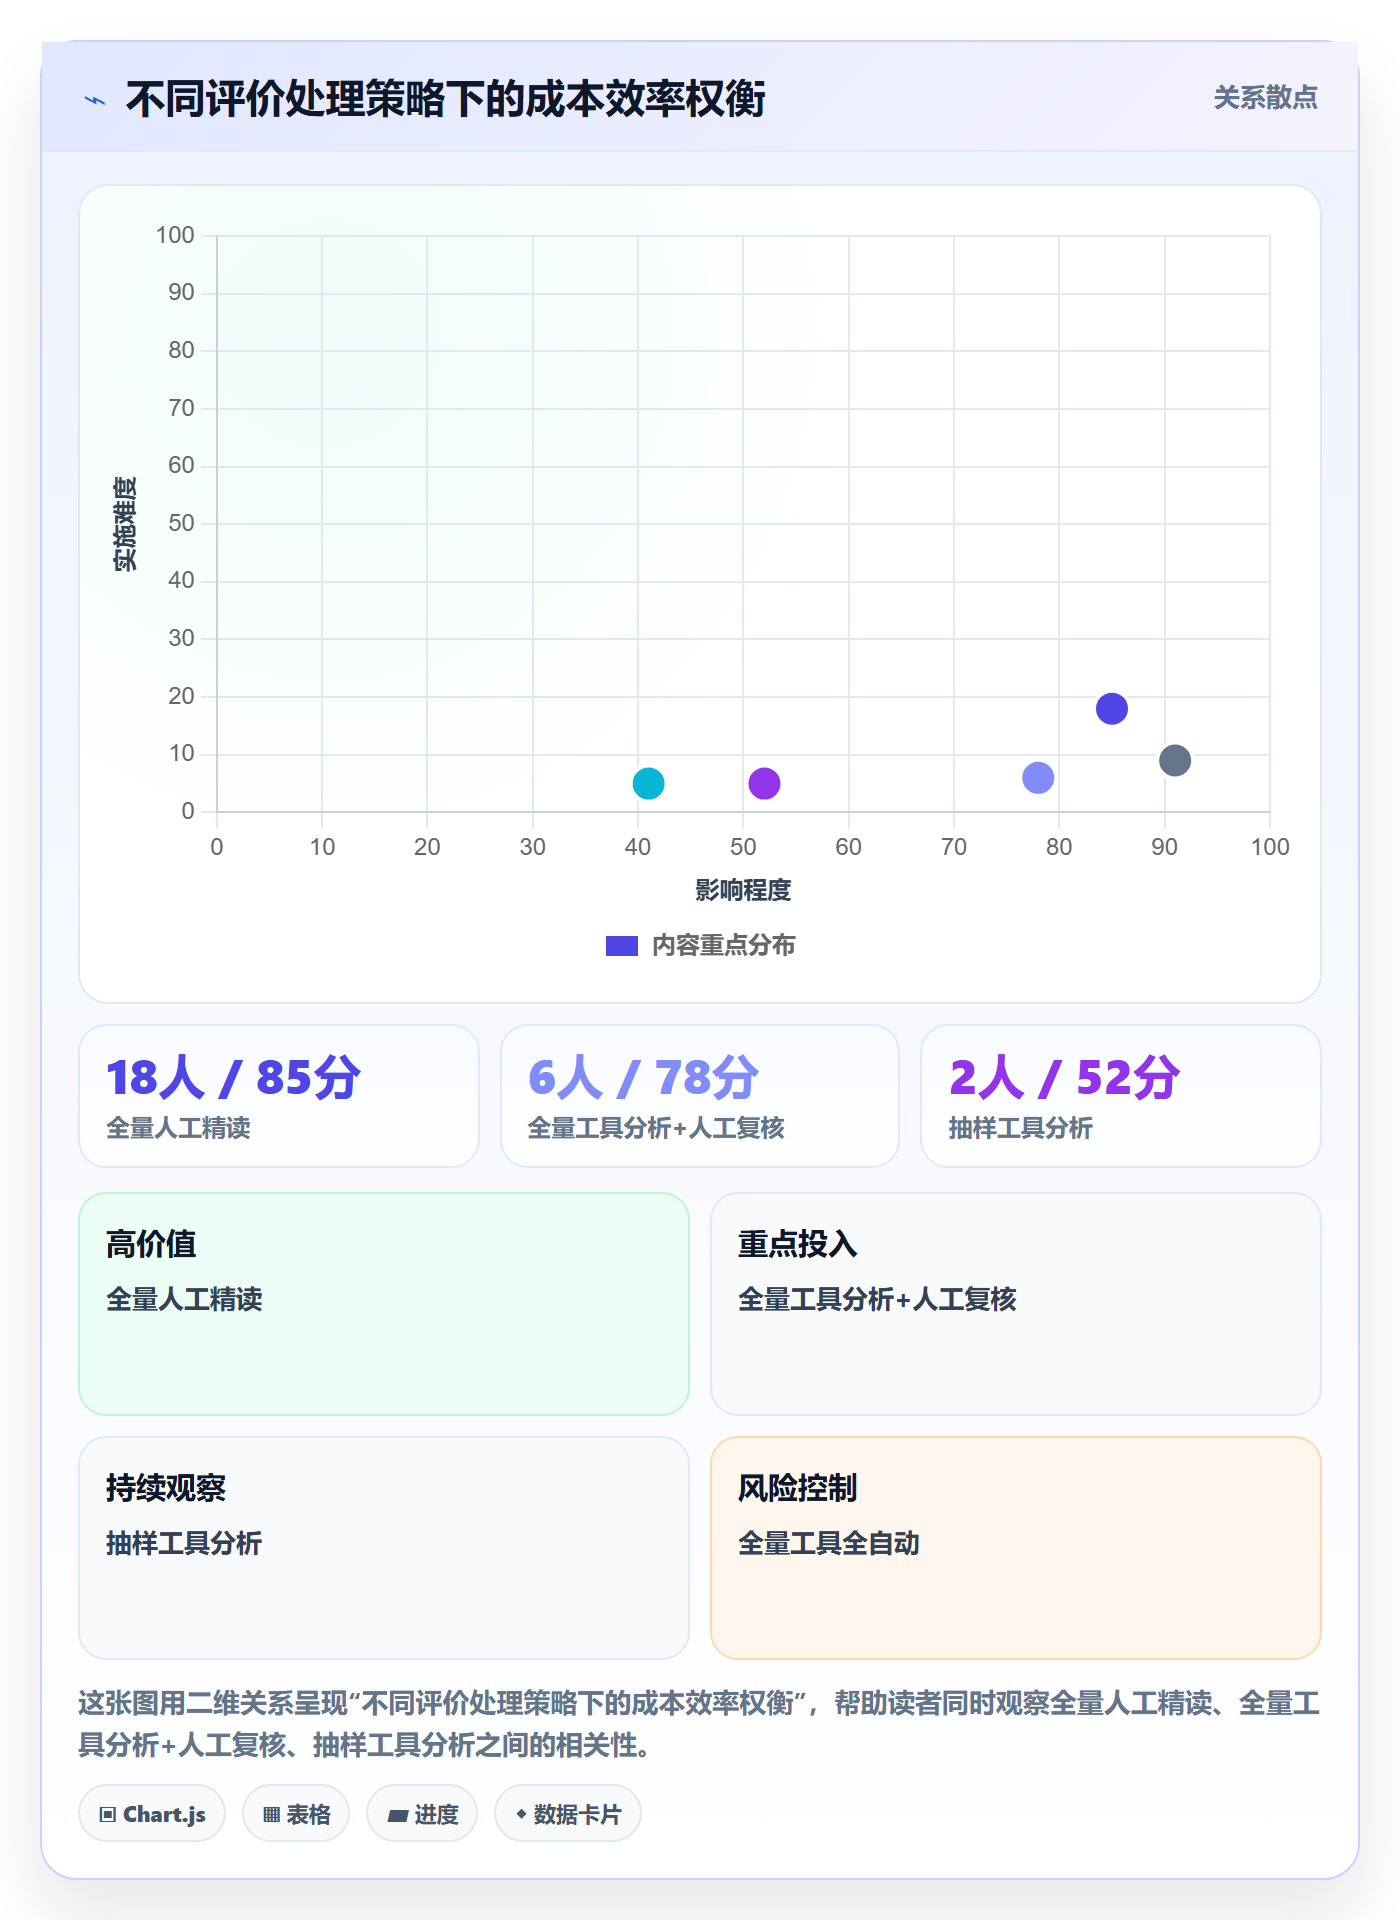Click 抽样工具分析 text under 2人 / 52分
This screenshot has width=1400, height=1920.
click(x=1020, y=1128)
